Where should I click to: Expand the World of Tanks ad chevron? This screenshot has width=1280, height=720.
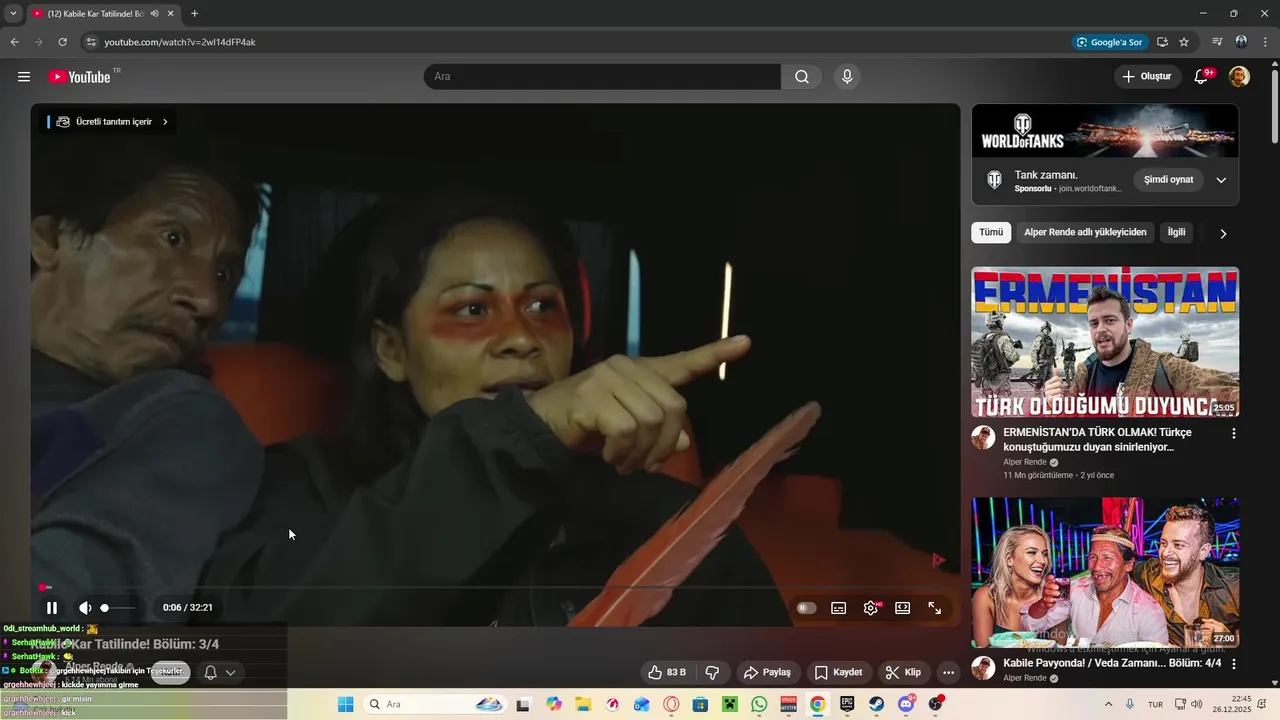point(1221,180)
